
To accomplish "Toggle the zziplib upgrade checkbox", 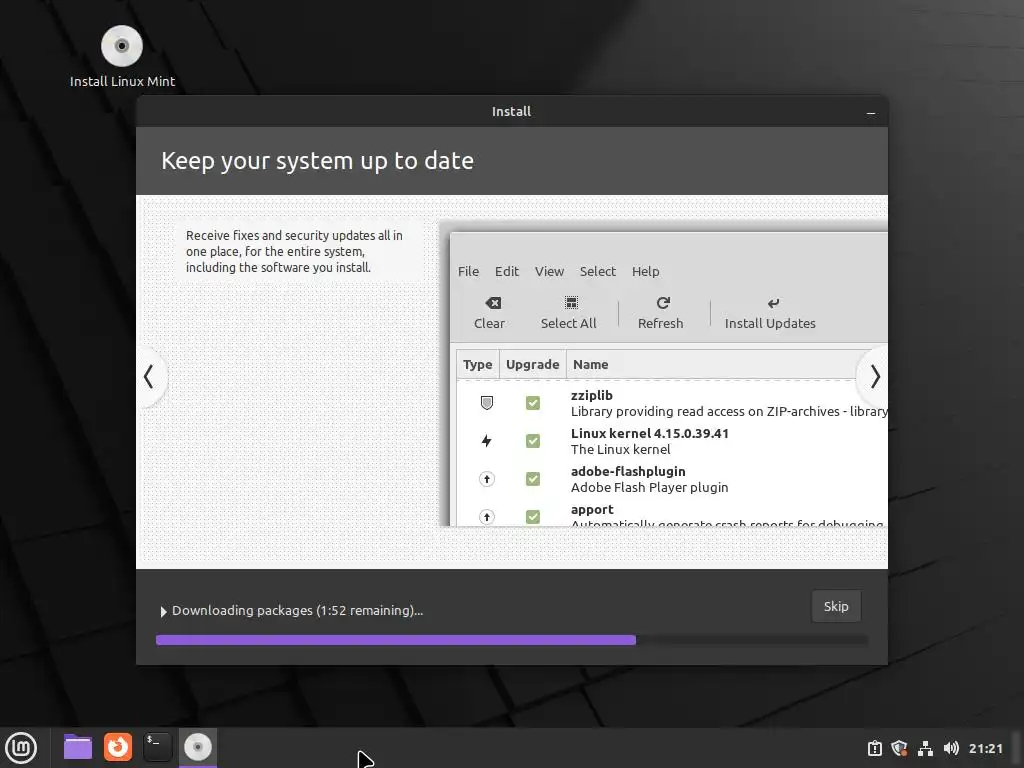I will pyautogui.click(x=533, y=403).
